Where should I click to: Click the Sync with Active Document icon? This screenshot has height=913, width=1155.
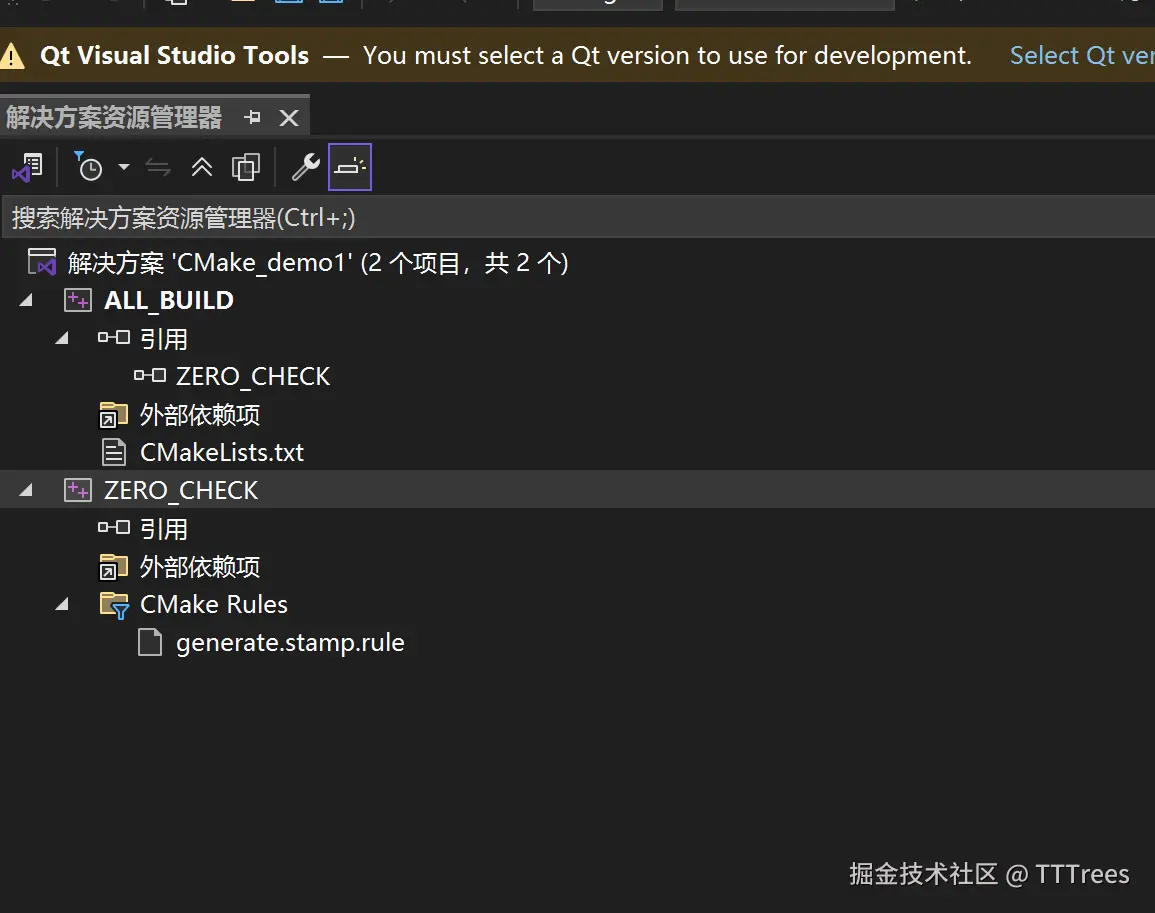coord(158,167)
